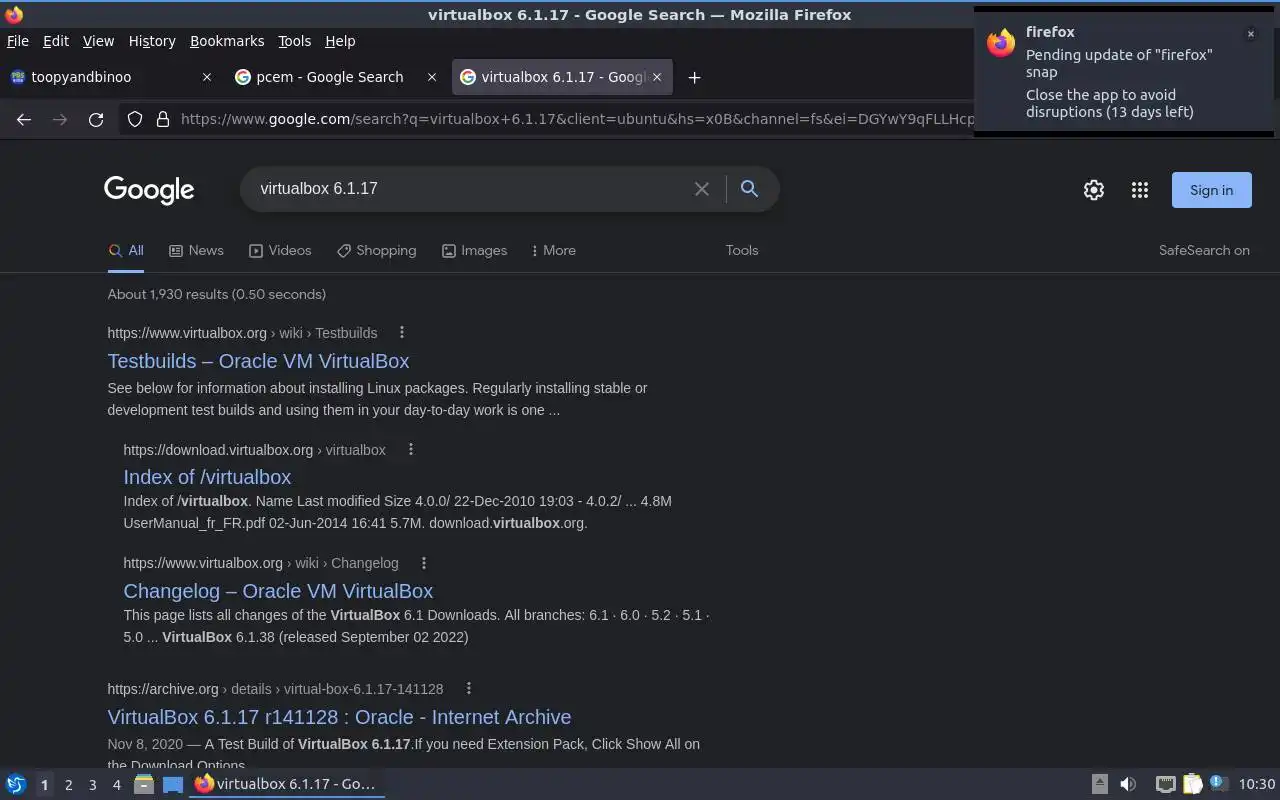
Task: Close the toopyandbinoo tab
Action: 207,77
